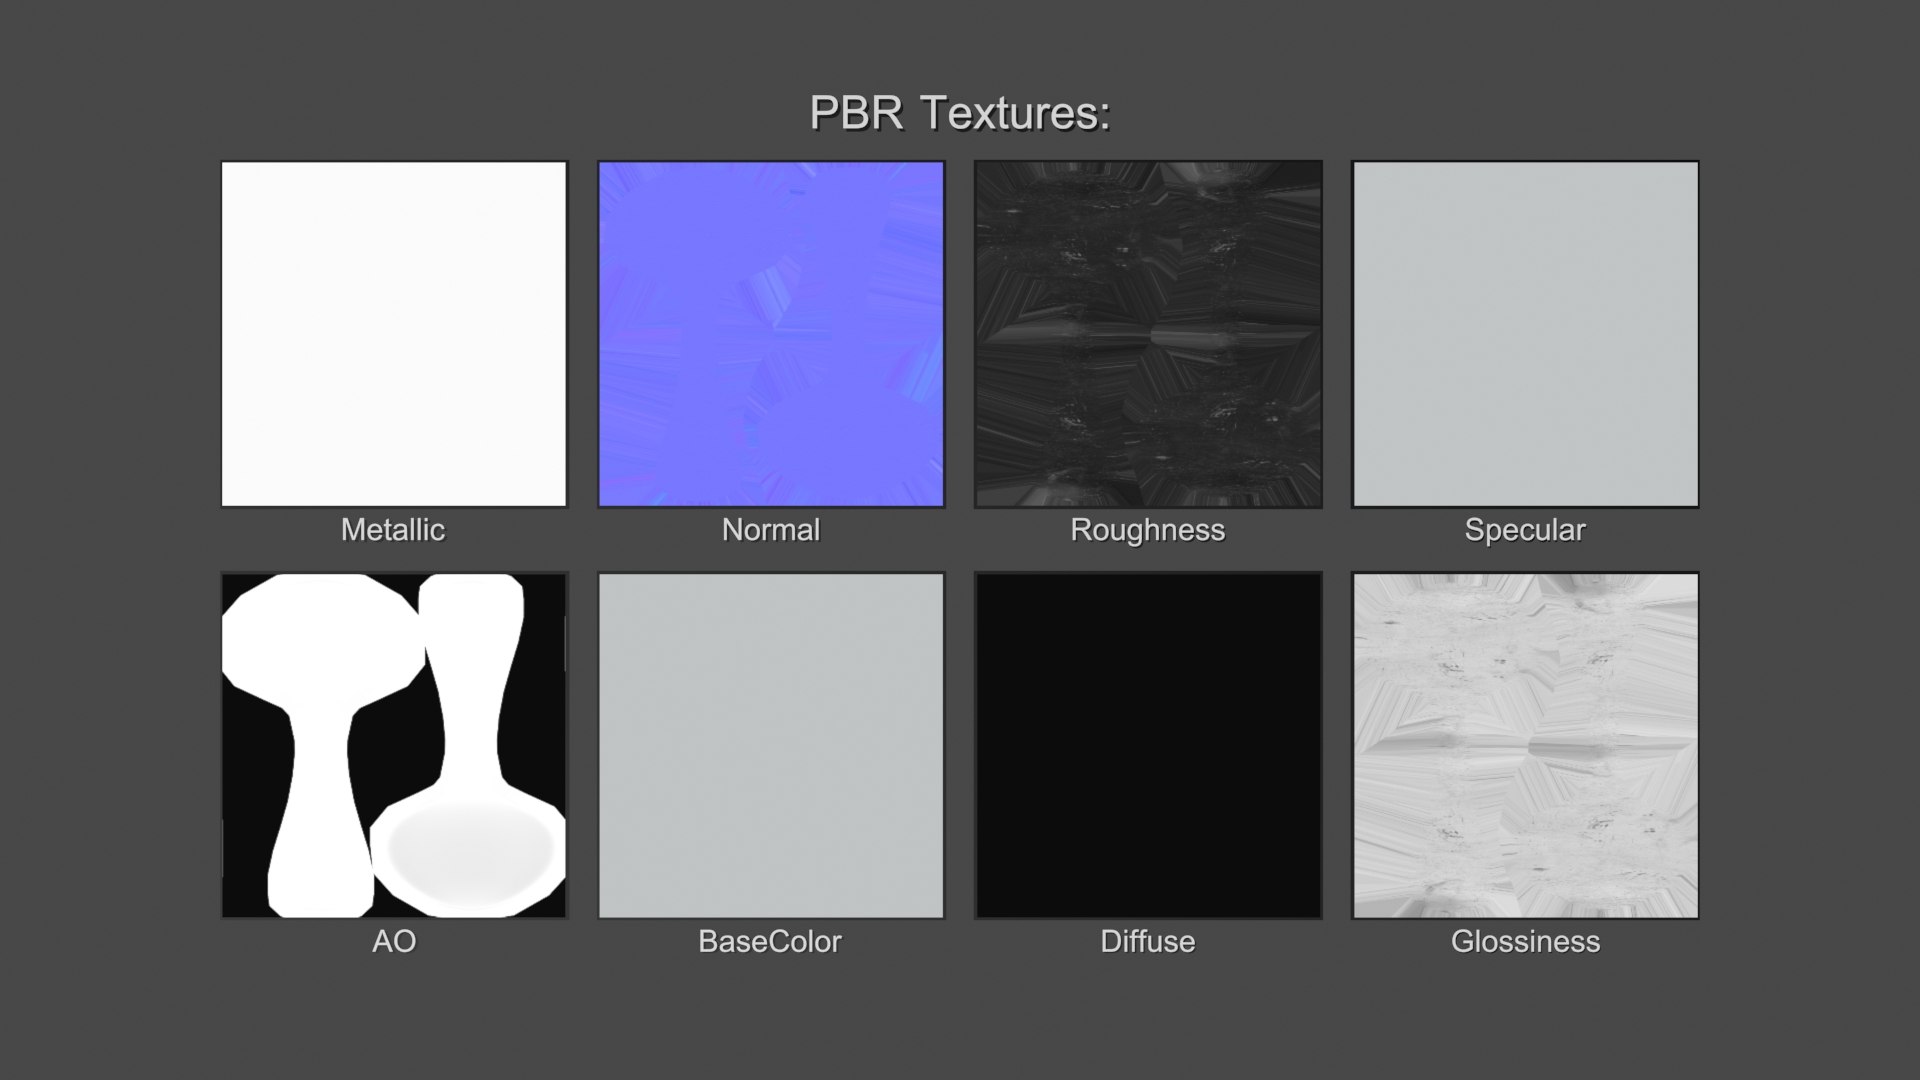Select the Normal map thumbnail
The height and width of the screenshot is (1080, 1920).
click(x=771, y=334)
